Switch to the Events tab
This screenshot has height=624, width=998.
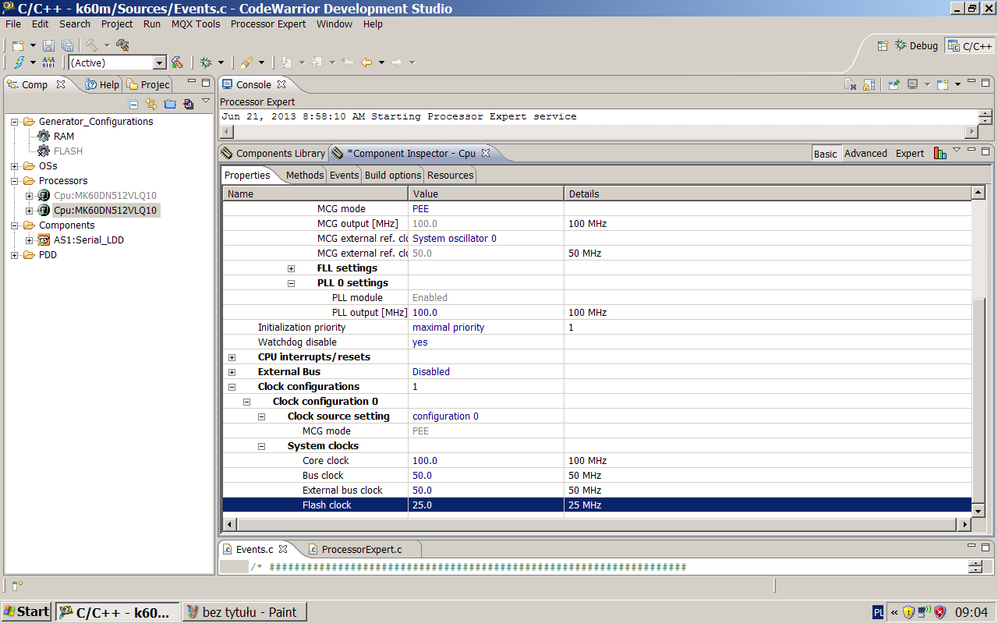click(344, 175)
